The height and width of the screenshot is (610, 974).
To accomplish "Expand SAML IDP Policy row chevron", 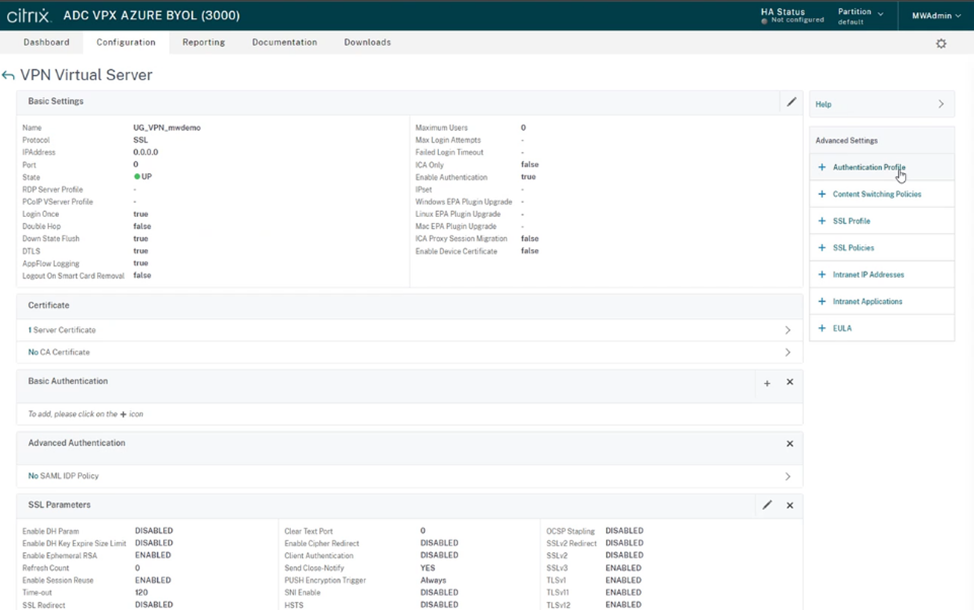I will click(x=788, y=476).
